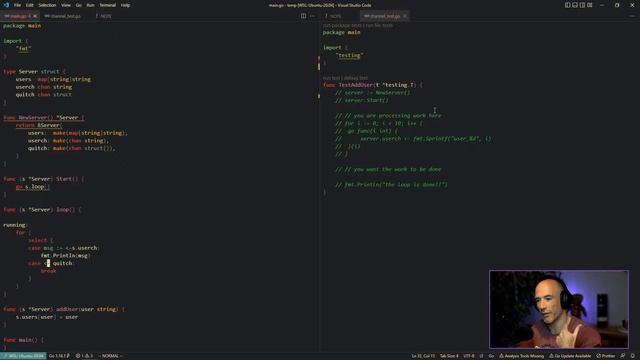Viewport: 640px width, 360px height.
Task: Click 'type Server struct' line in main.go
Action: [x=34, y=71]
